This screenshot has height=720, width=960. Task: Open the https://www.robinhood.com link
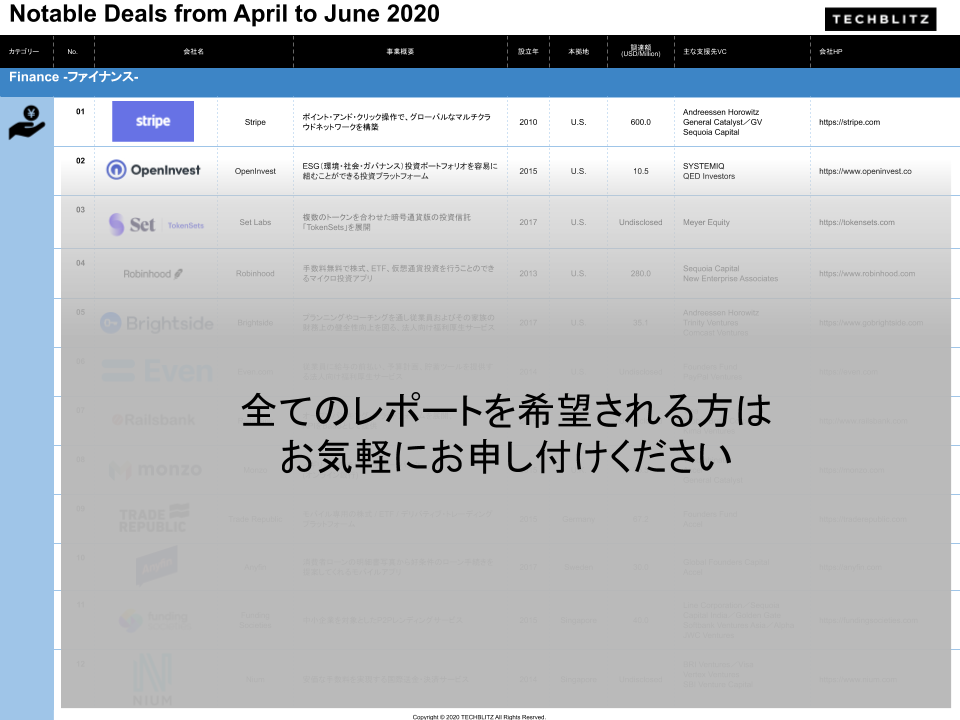point(867,274)
